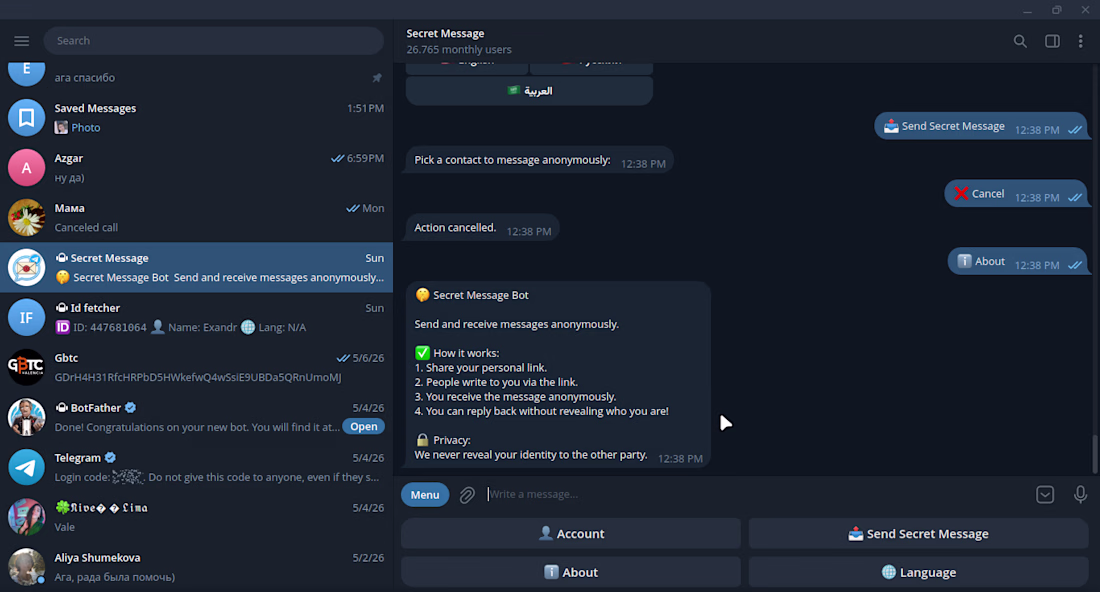Viewport: 1100px width, 592px height.
Task: Open the Gbtc chat
Action: (196, 368)
